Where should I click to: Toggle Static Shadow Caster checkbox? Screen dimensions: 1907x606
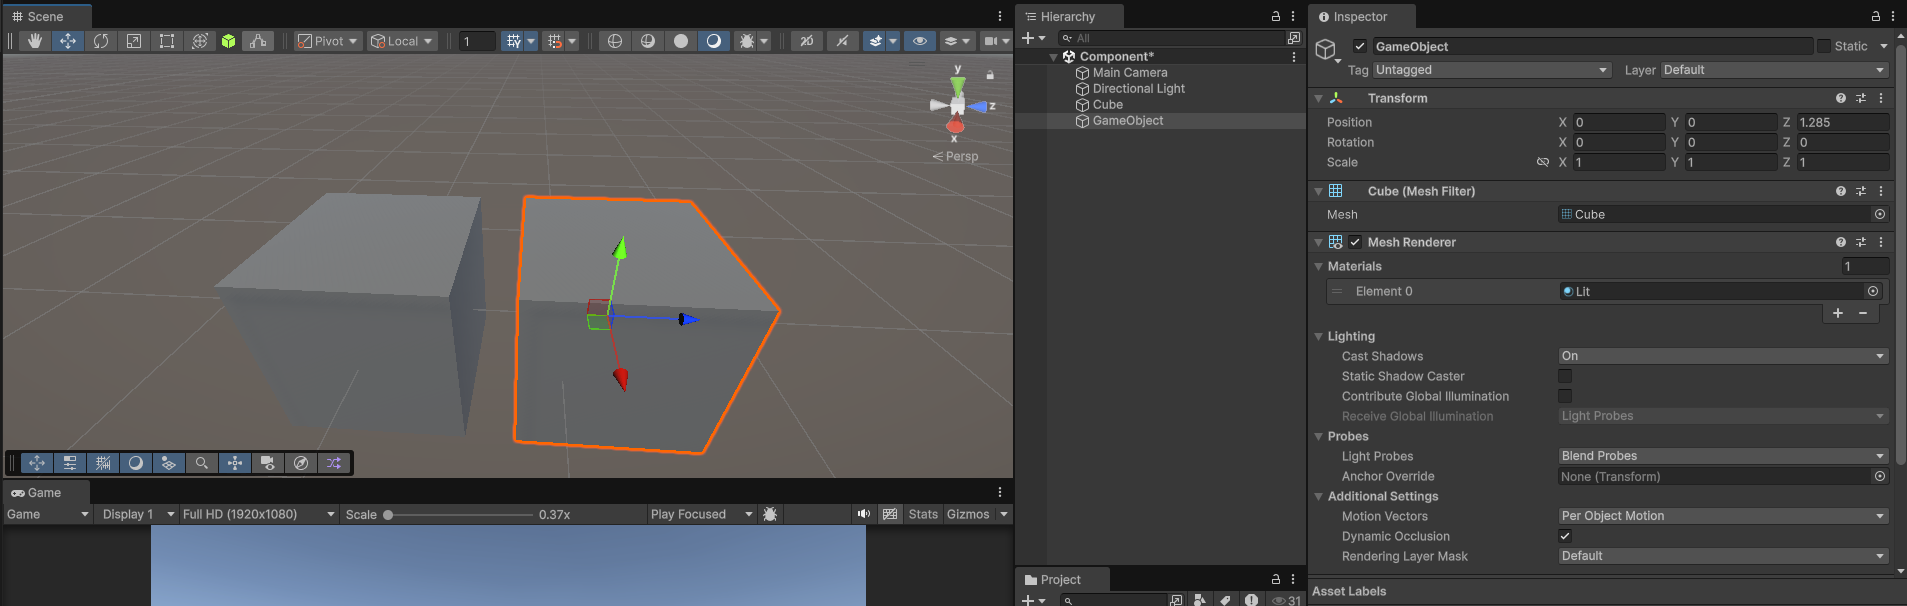(1565, 376)
